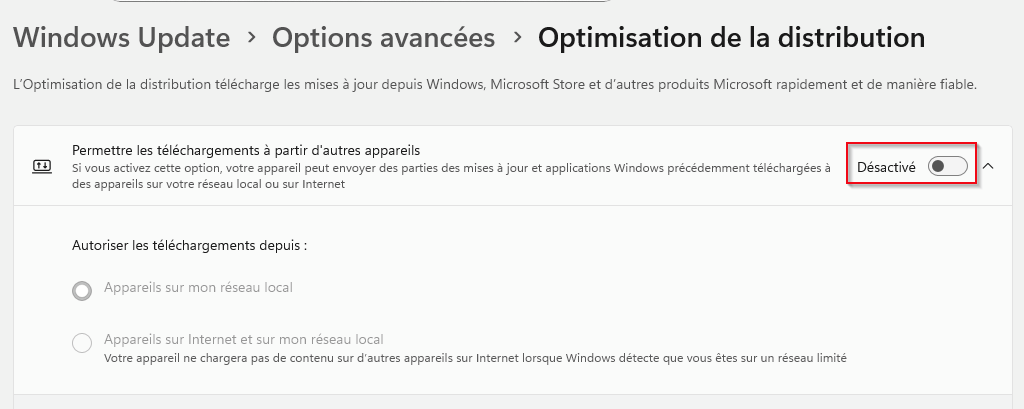Click the 'Votre appareil ne chargera pas' note
Screen dimensions: 1024x409
click(x=475, y=356)
